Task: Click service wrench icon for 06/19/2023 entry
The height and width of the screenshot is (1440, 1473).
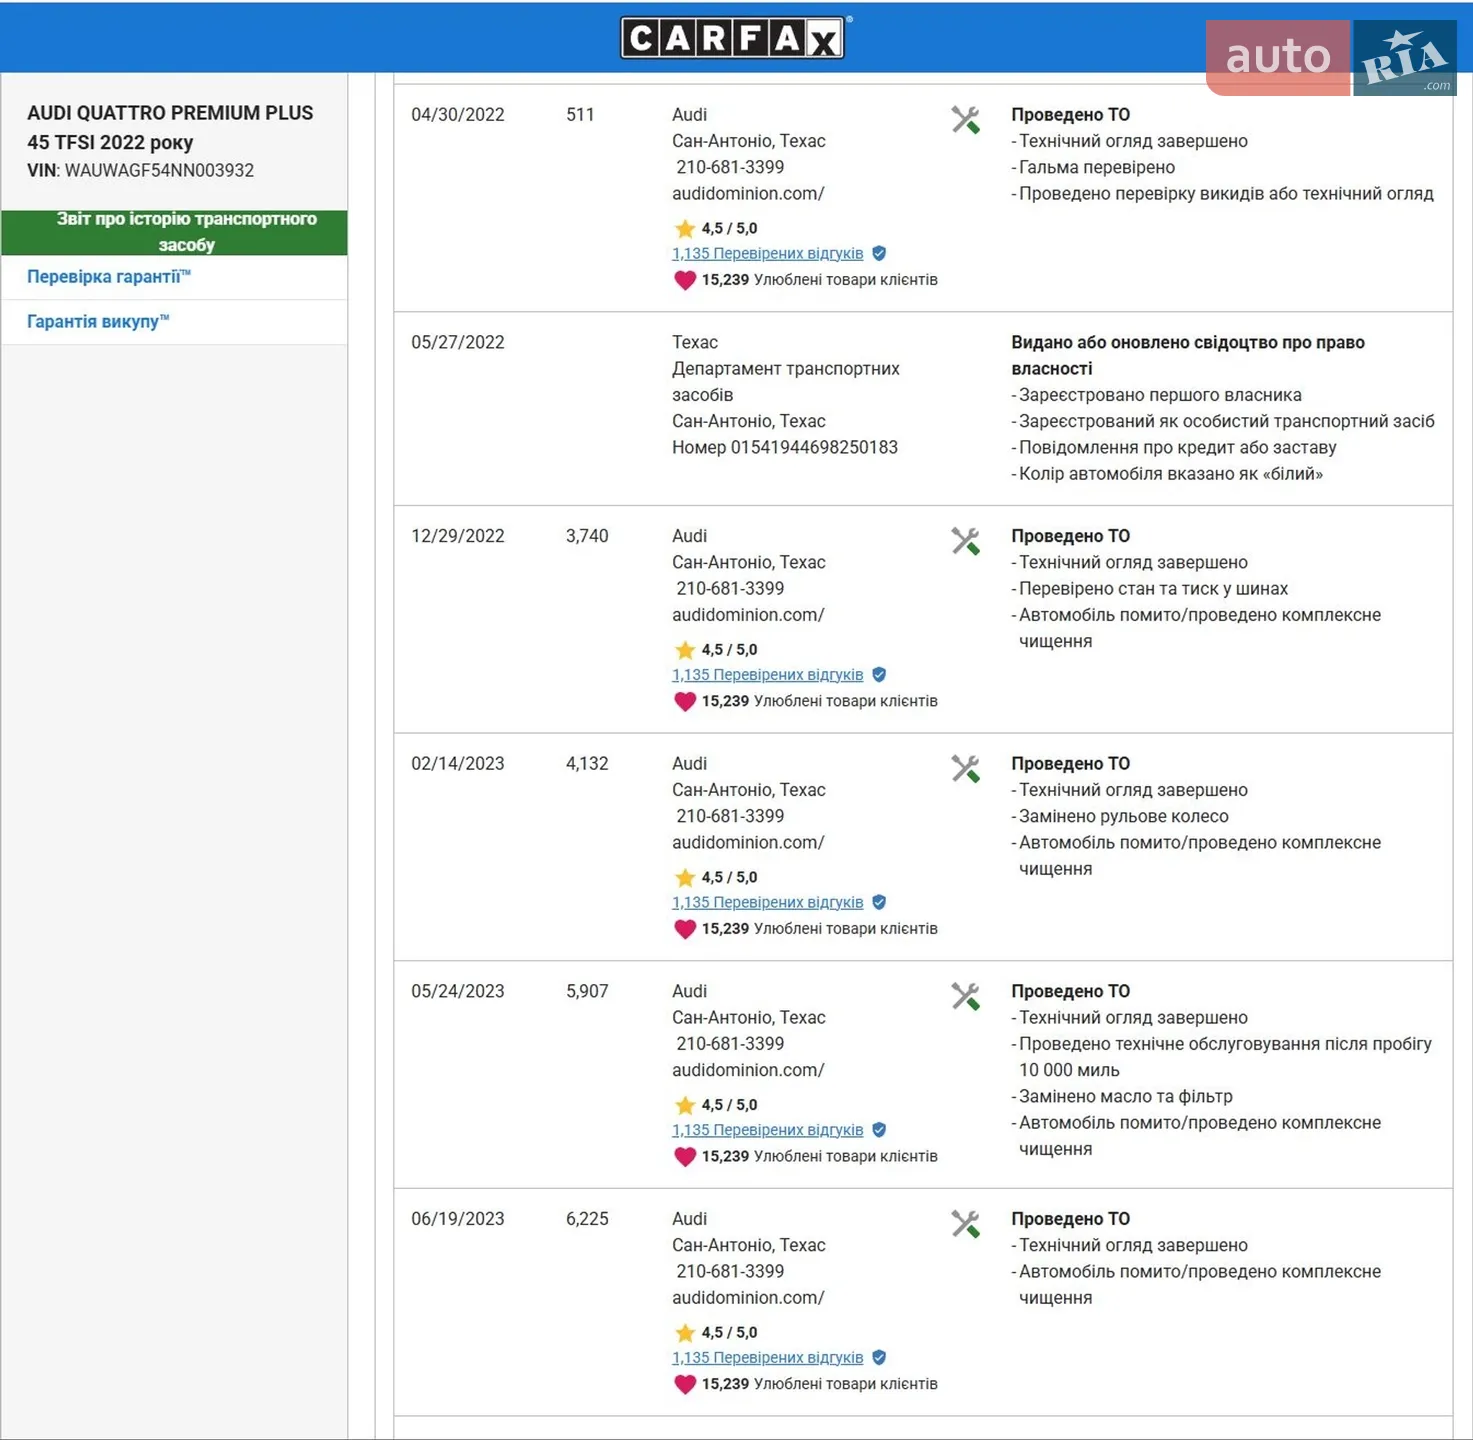Action: [965, 1224]
